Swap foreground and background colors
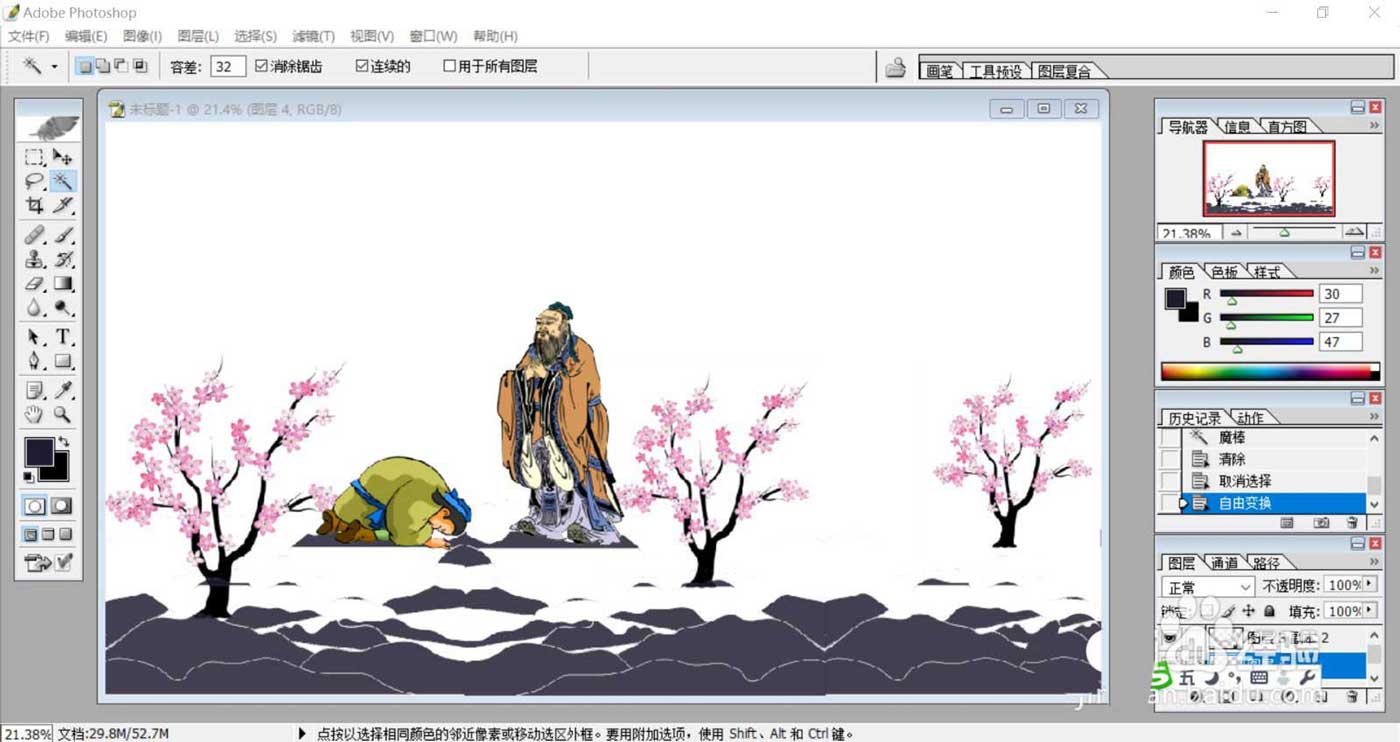Viewport: 1400px width, 742px height. point(64,441)
